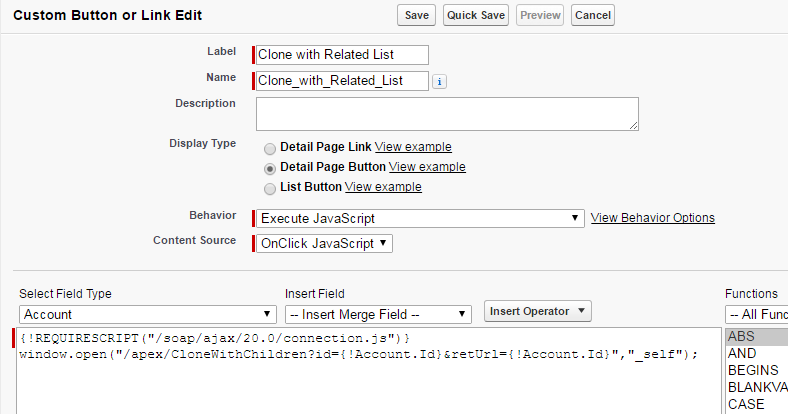Click inside the Description text area

447,113
